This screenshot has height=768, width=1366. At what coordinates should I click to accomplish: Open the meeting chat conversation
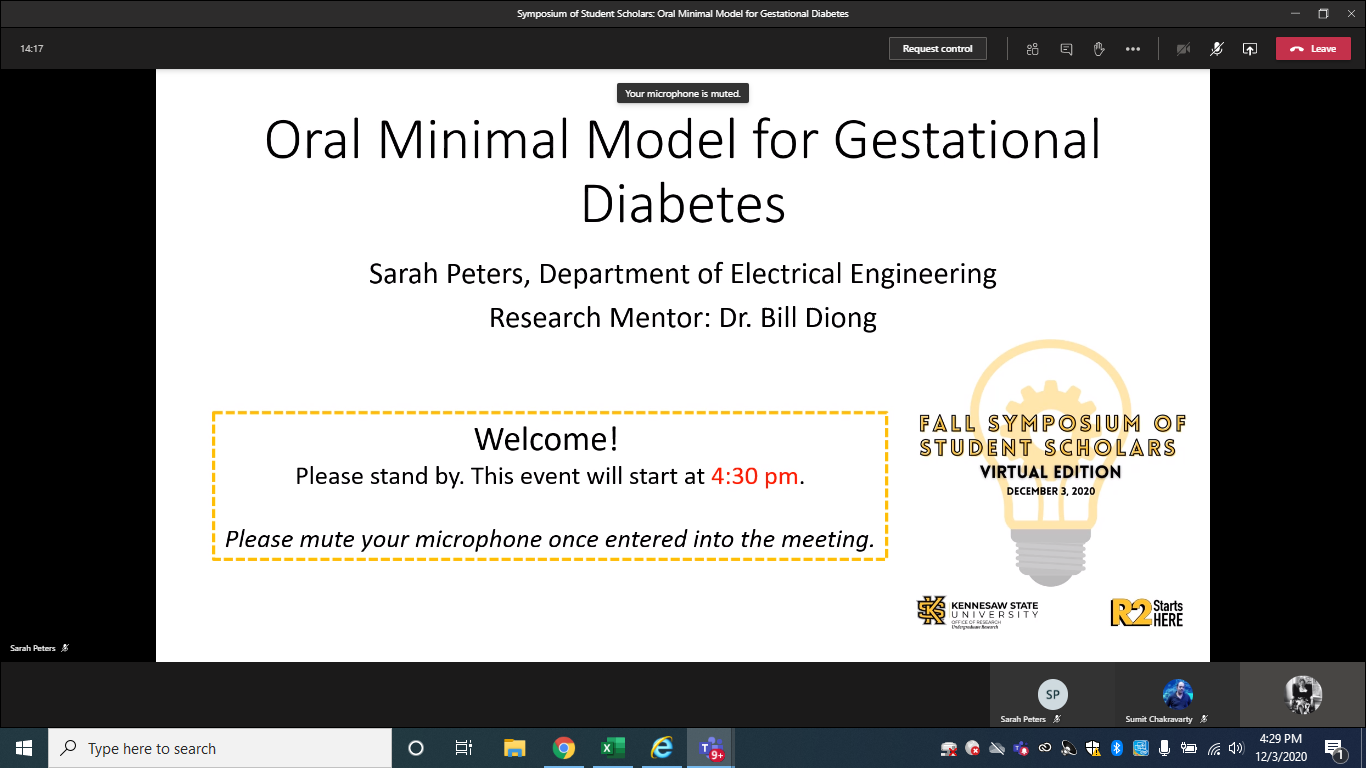(x=1066, y=49)
